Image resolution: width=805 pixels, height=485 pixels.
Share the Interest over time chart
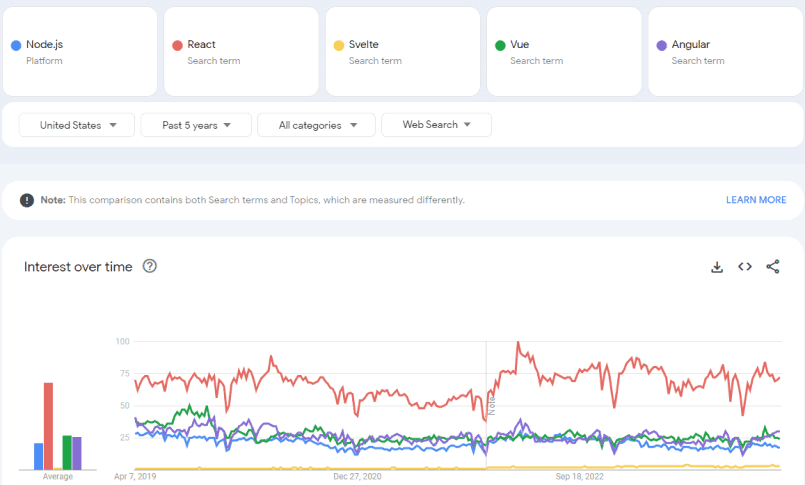(x=773, y=266)
